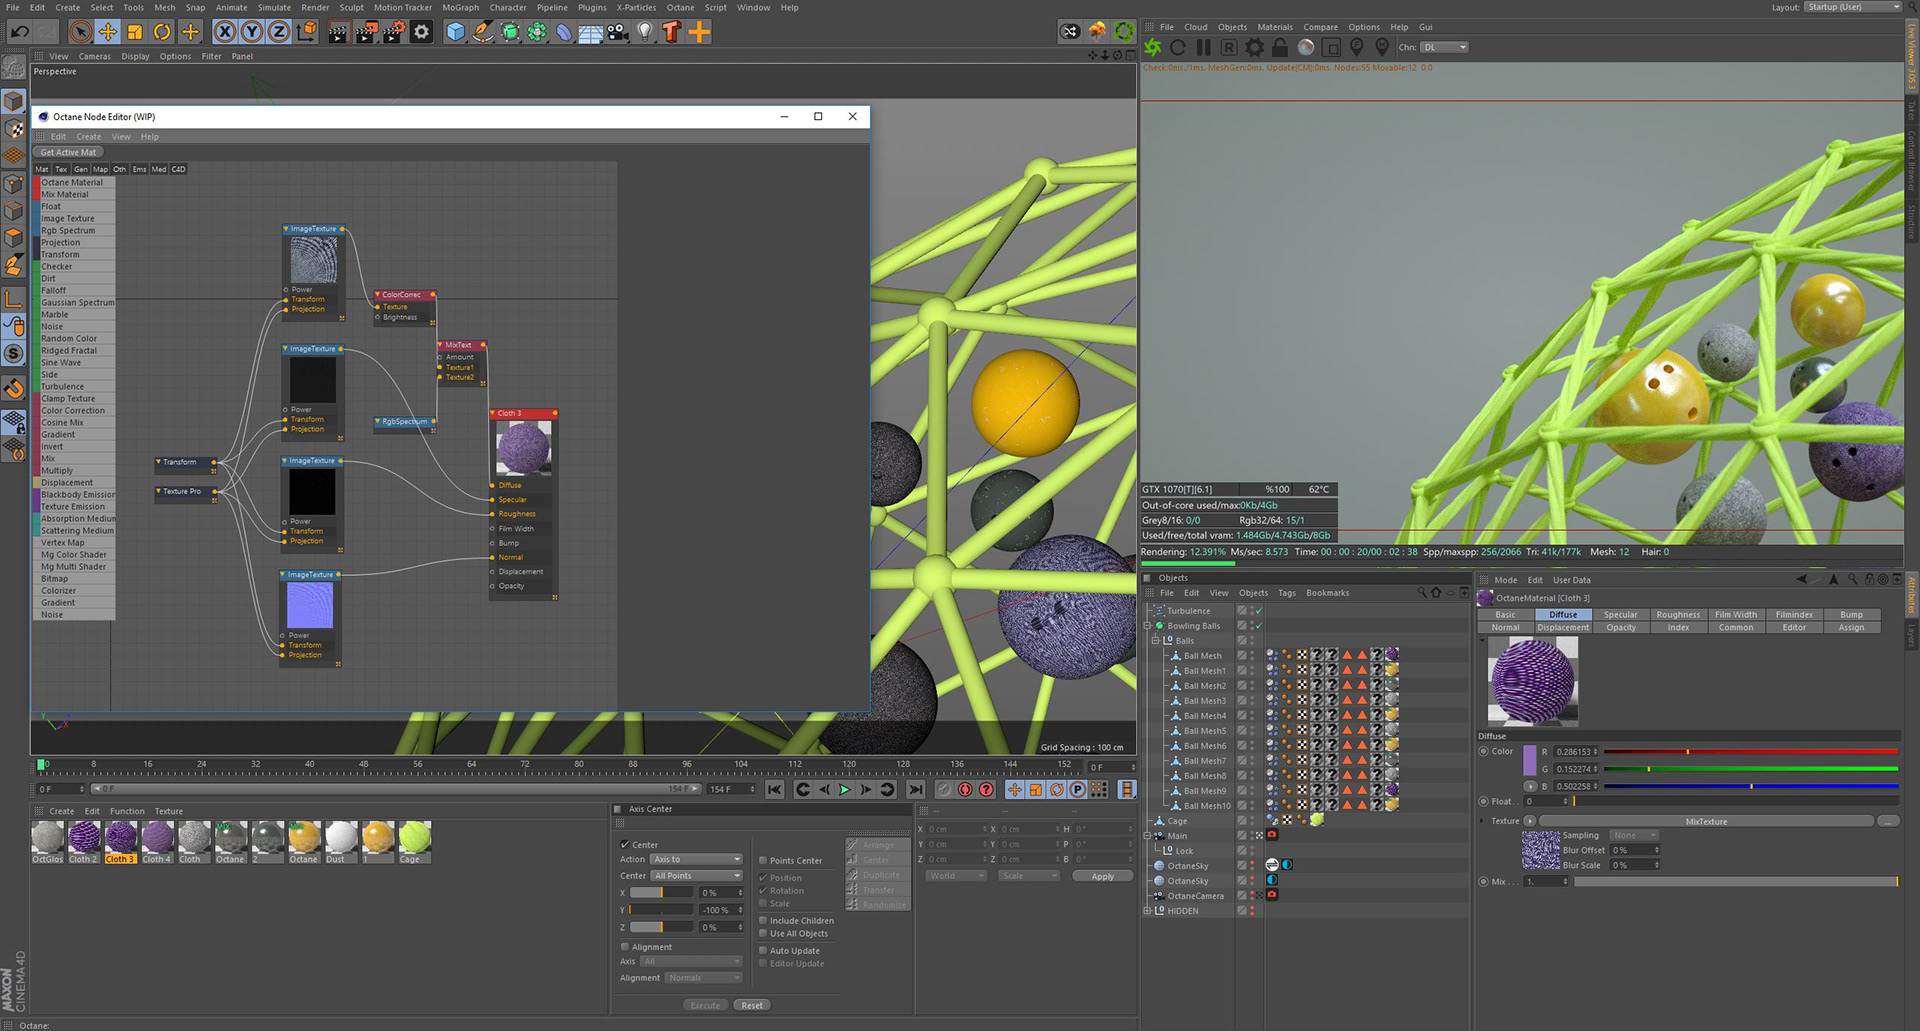The width and height of the screenshot is (1920, 1031).
Task: Open the MoGraph menu
Action: pos(461,7)
